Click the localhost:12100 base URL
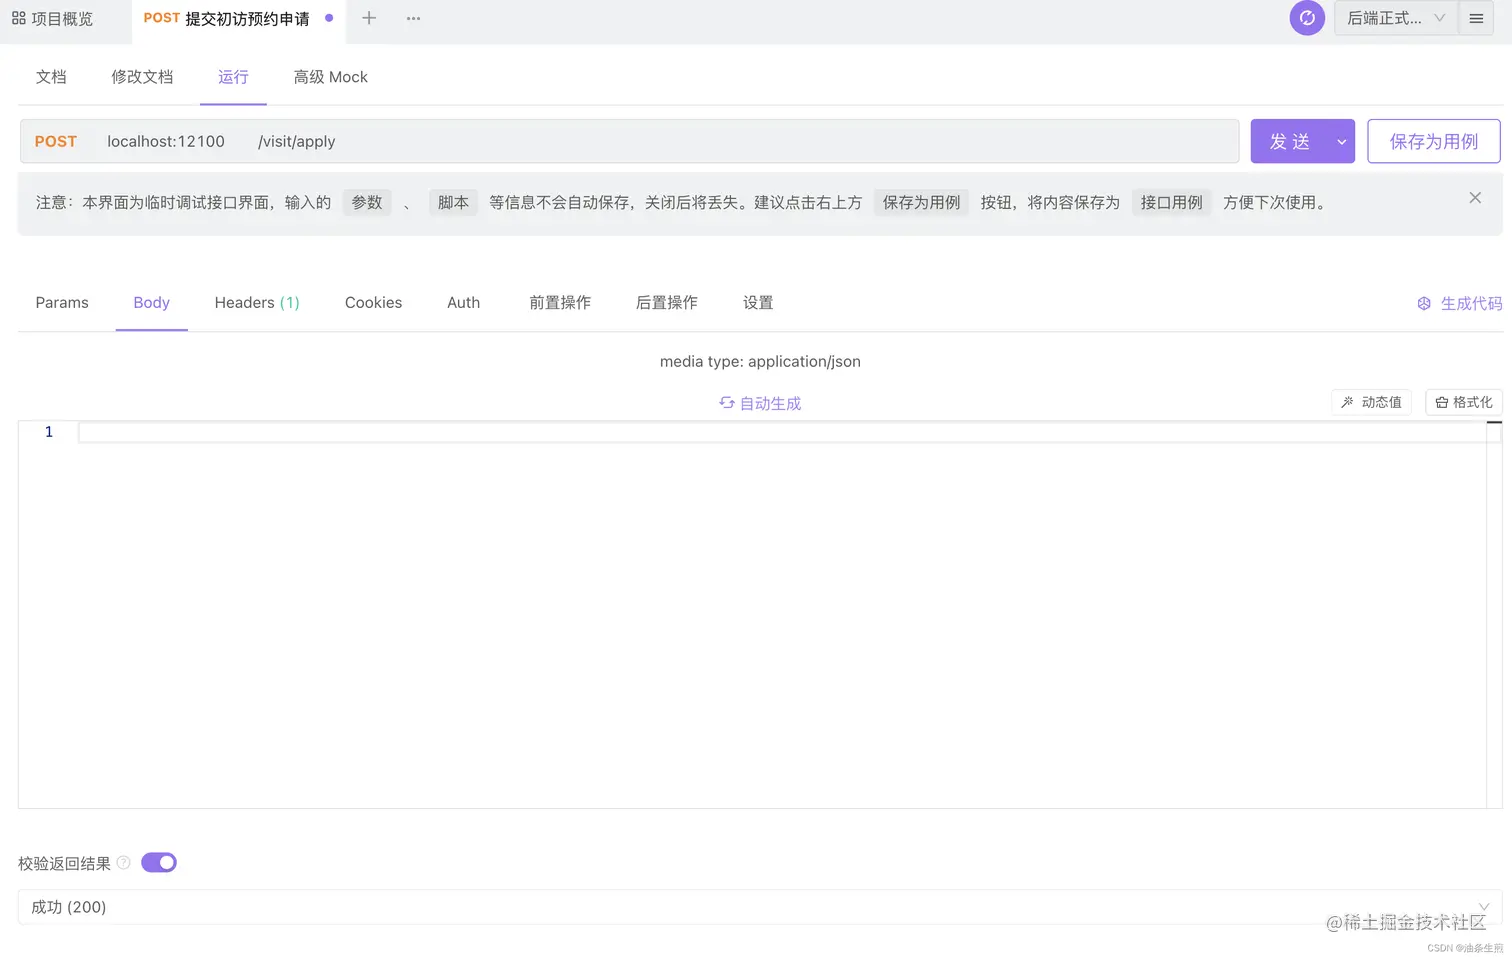This screenshot has height=958, width=1512. (166, 141)
